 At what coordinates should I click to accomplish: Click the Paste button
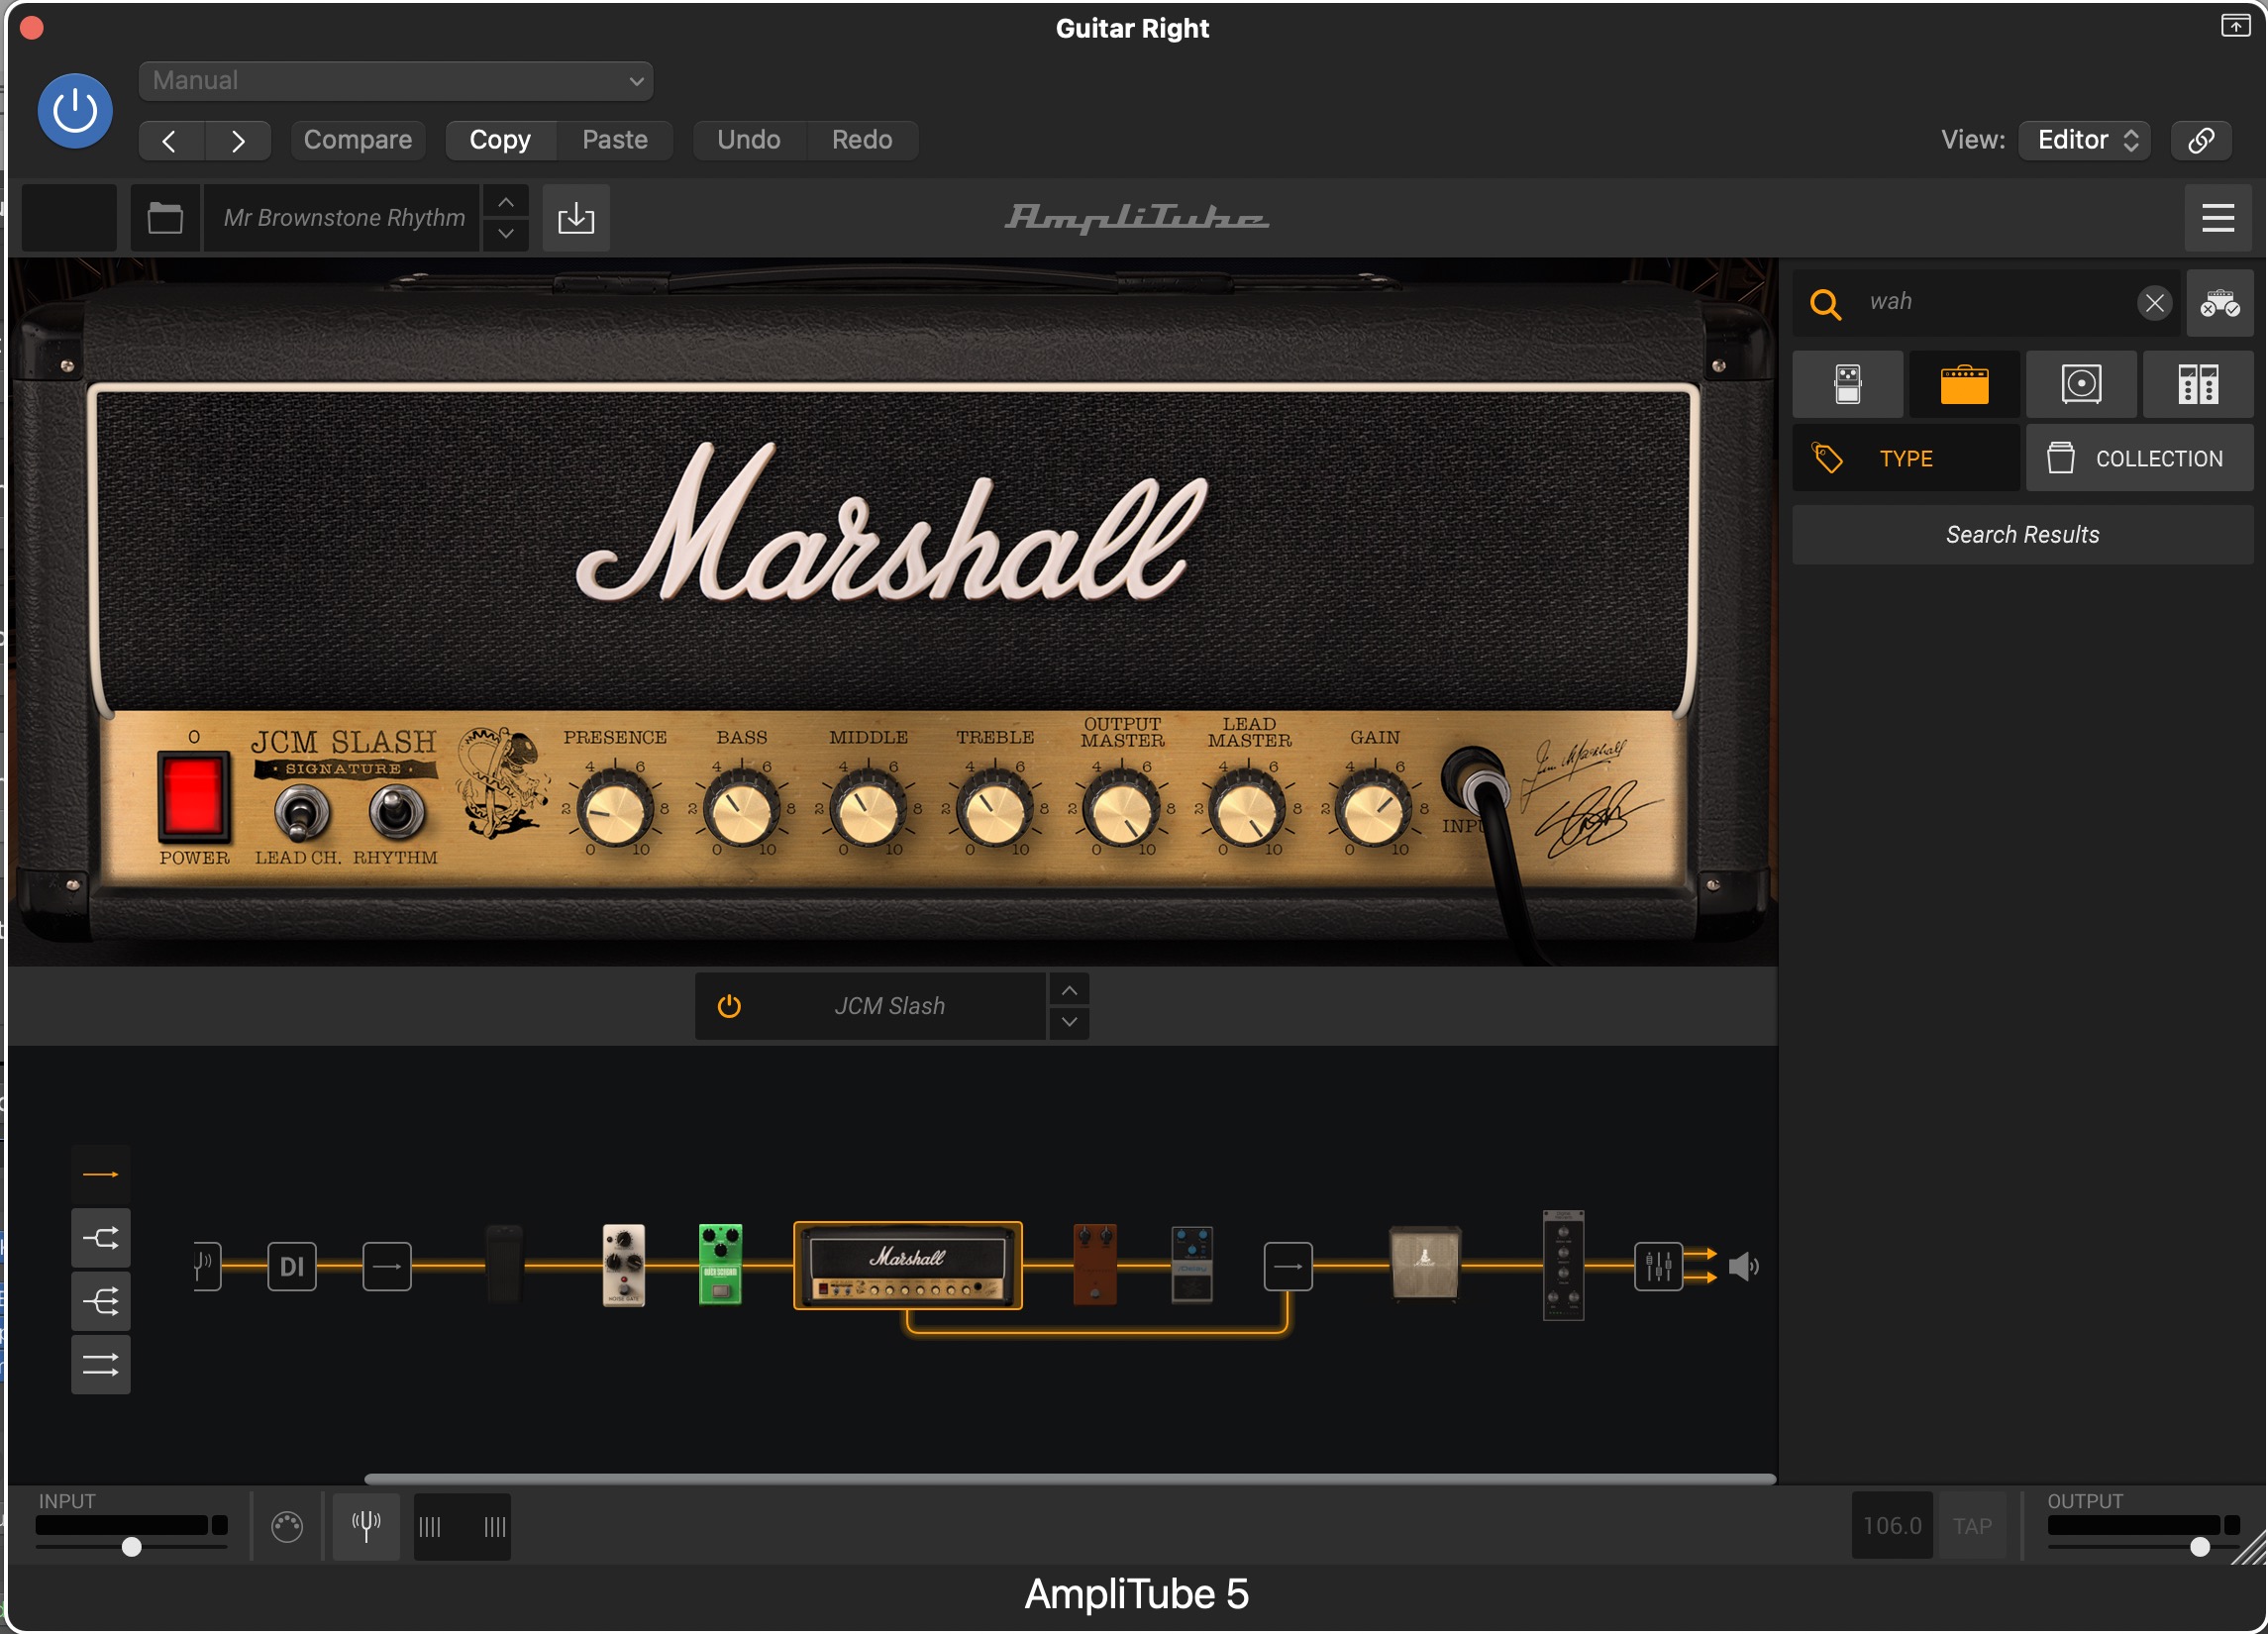615,140
